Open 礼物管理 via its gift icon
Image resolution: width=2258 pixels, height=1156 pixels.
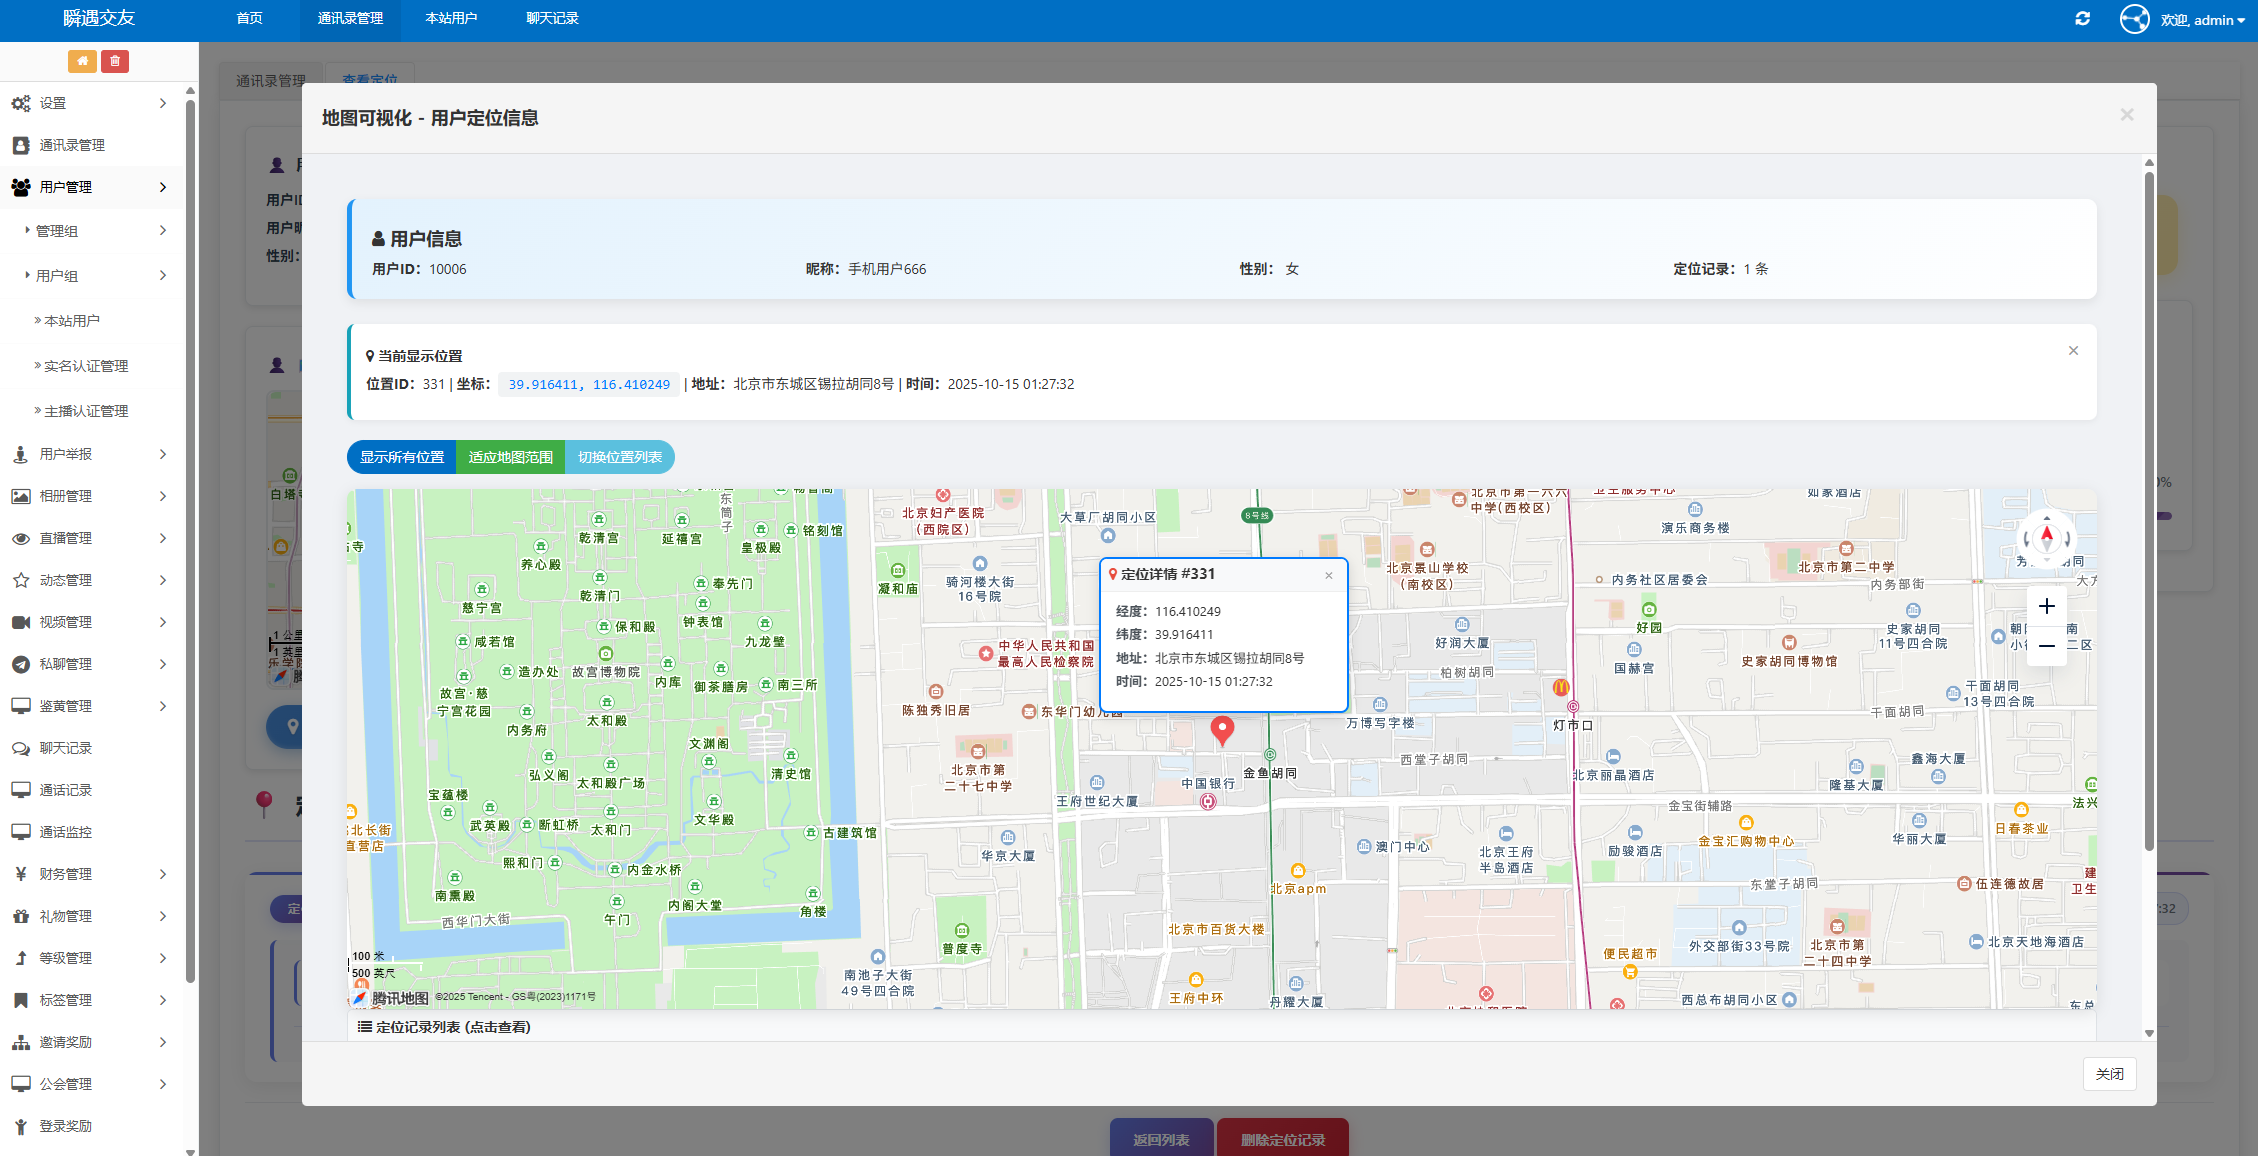(22, 915)
